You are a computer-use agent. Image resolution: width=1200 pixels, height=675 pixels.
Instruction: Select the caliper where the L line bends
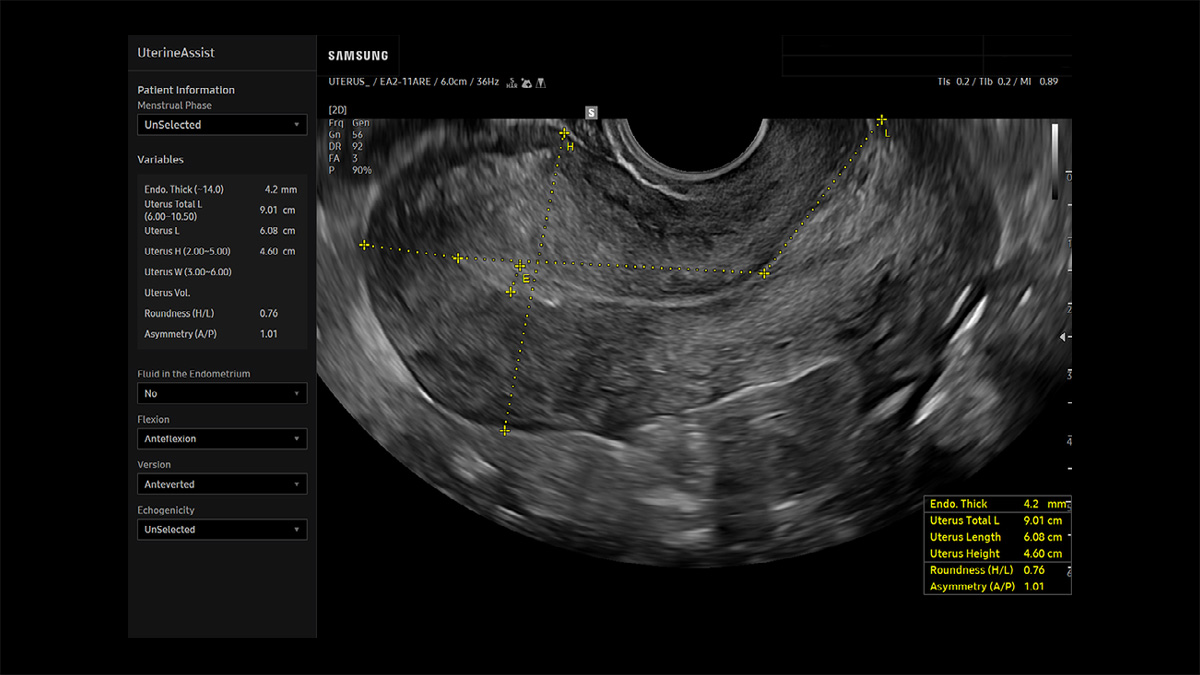click(764, 273)
